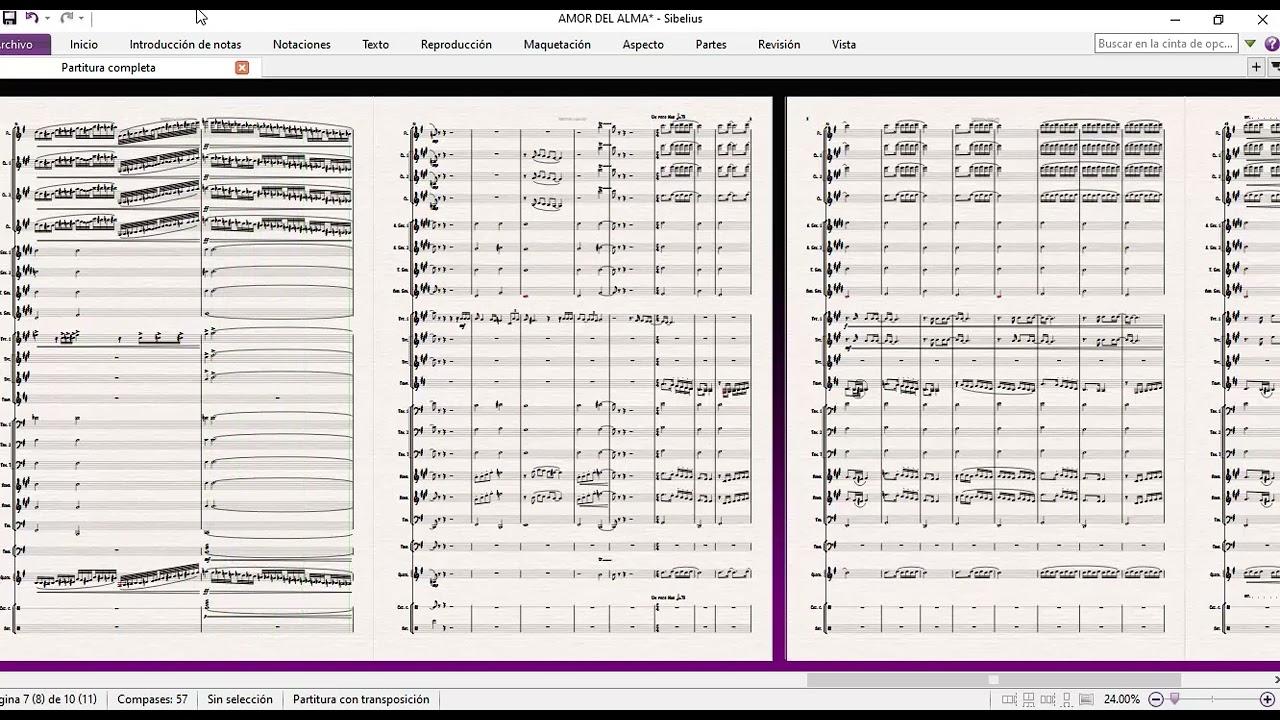Click the leftmost score page

[186, 378]
